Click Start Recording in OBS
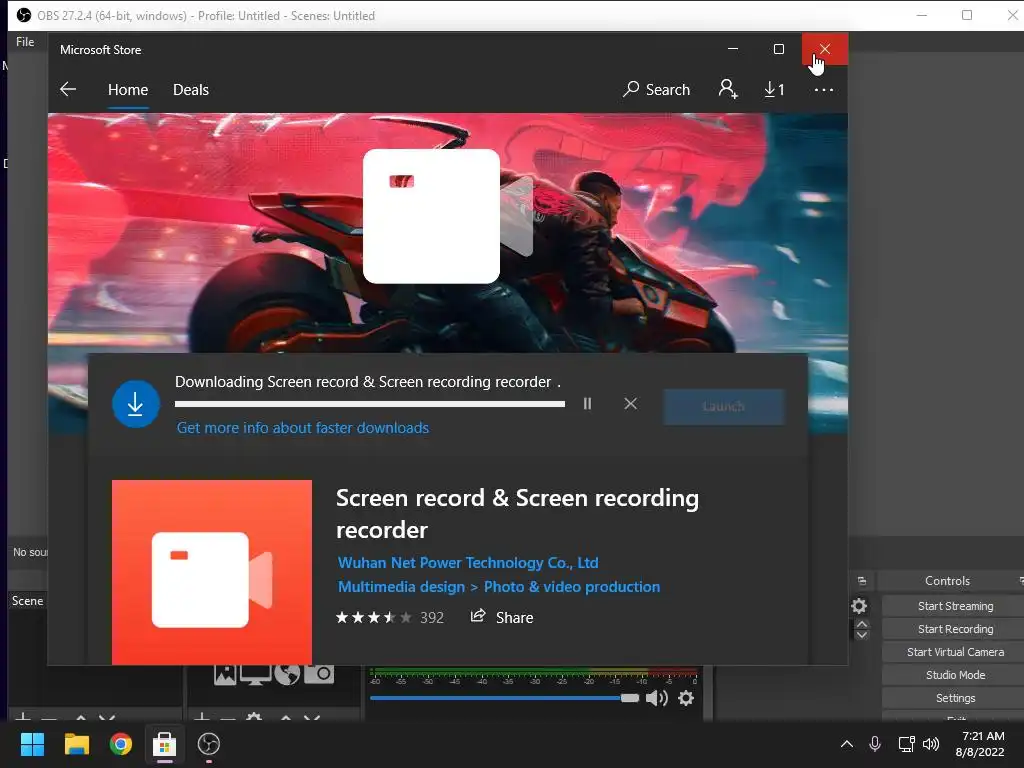1024x768 pixels. click(x=955, y=629)
